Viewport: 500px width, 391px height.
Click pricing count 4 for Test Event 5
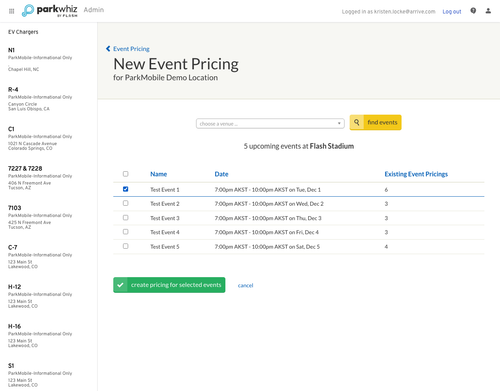tap(386, 247)
